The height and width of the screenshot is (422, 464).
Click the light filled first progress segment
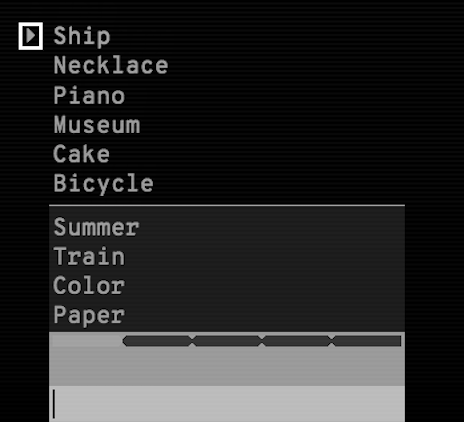pyautogui.click(x=87, y=341)
